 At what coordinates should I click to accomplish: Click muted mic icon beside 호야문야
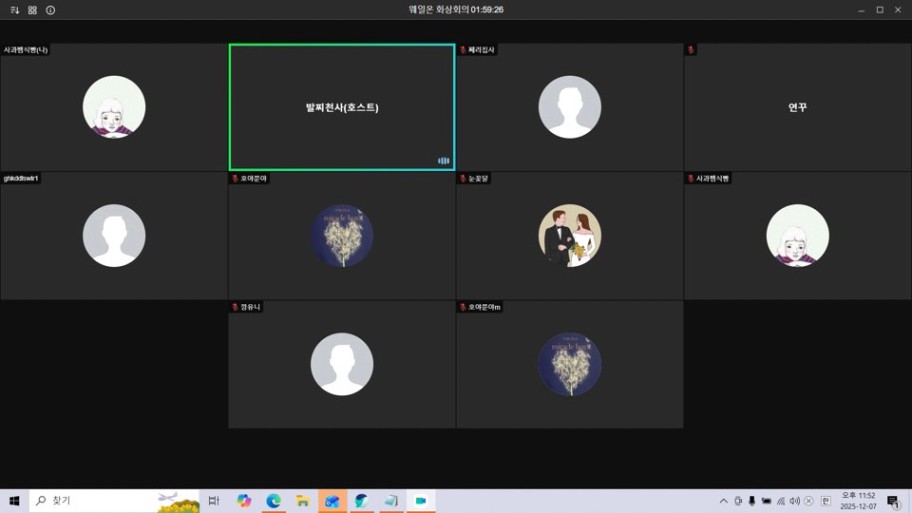[235, 179]
